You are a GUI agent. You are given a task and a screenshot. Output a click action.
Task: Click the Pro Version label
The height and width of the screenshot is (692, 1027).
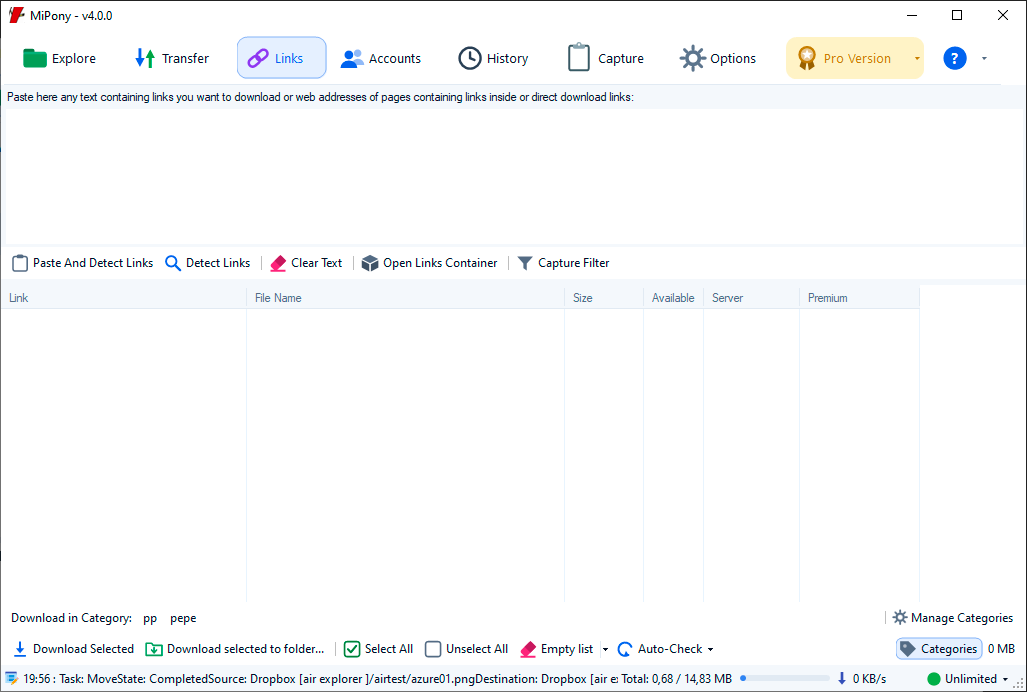pyautogui.click(x=857, y=58)
